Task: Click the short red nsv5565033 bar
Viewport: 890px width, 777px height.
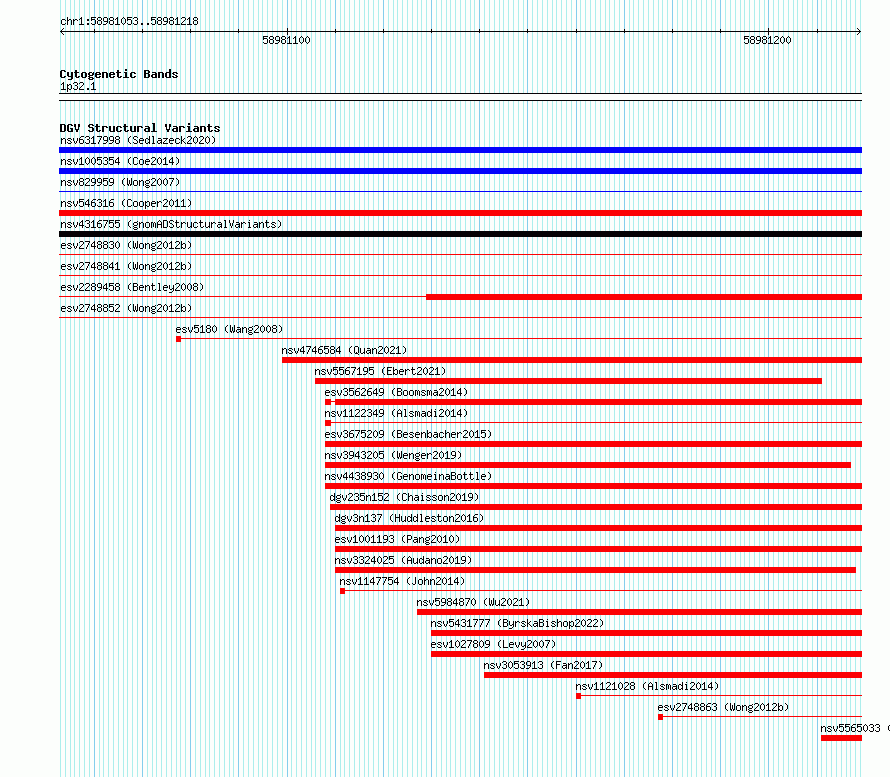Action: pyautogui.click(x=841, y=738)
